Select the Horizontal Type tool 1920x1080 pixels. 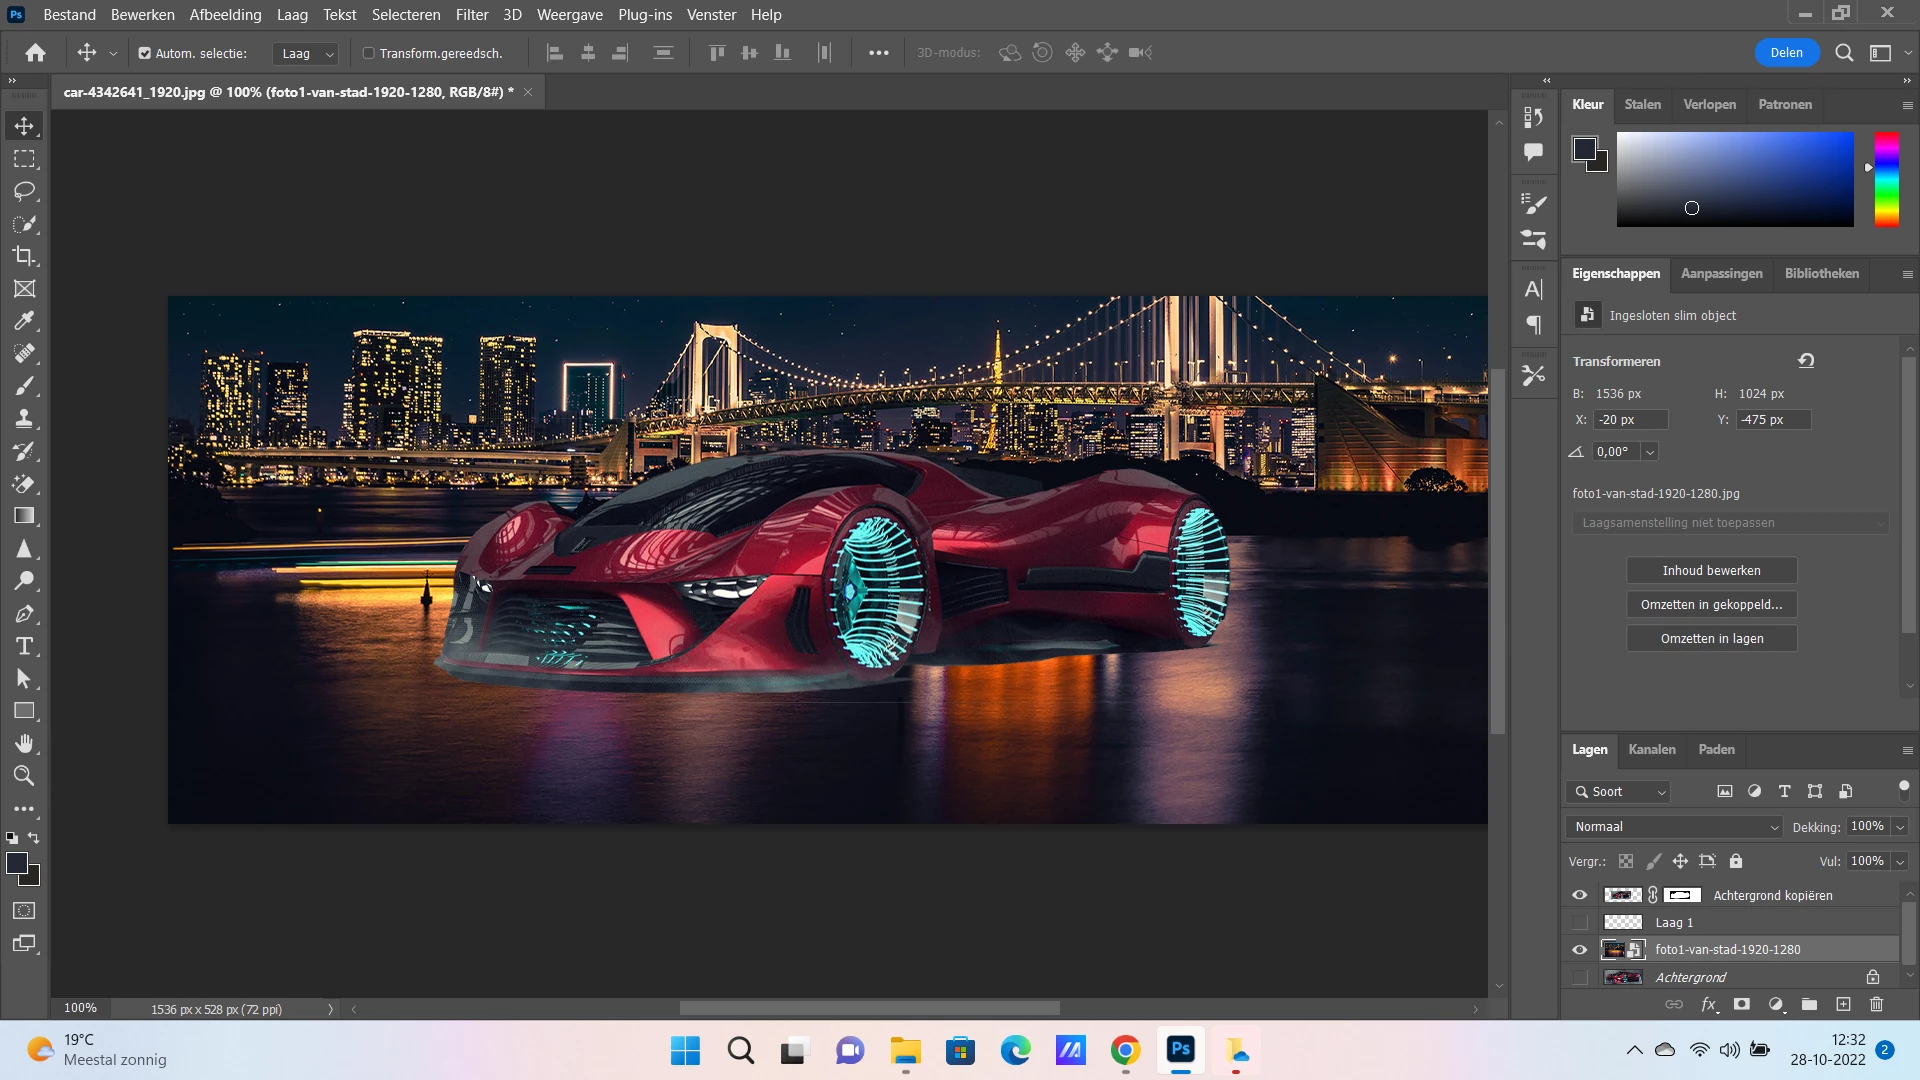(x=24, y=646)
